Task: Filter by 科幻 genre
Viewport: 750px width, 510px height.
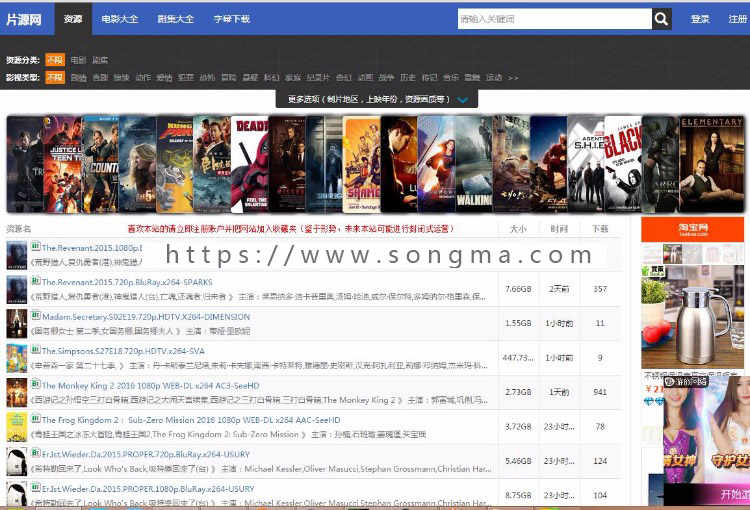Action: pos(271,78)
